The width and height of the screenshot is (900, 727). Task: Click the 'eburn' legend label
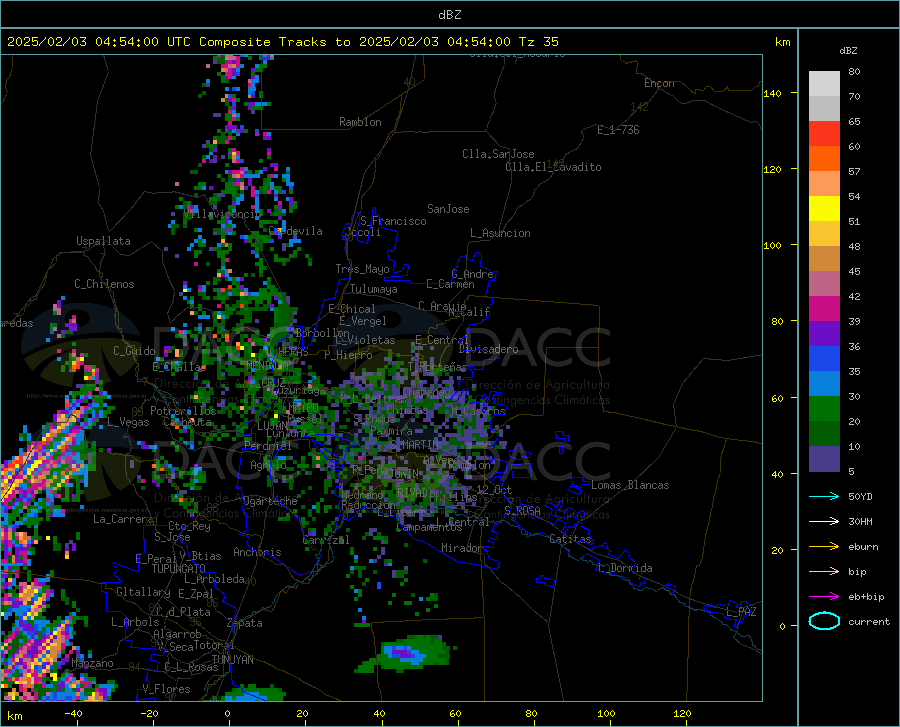[863, 546]
